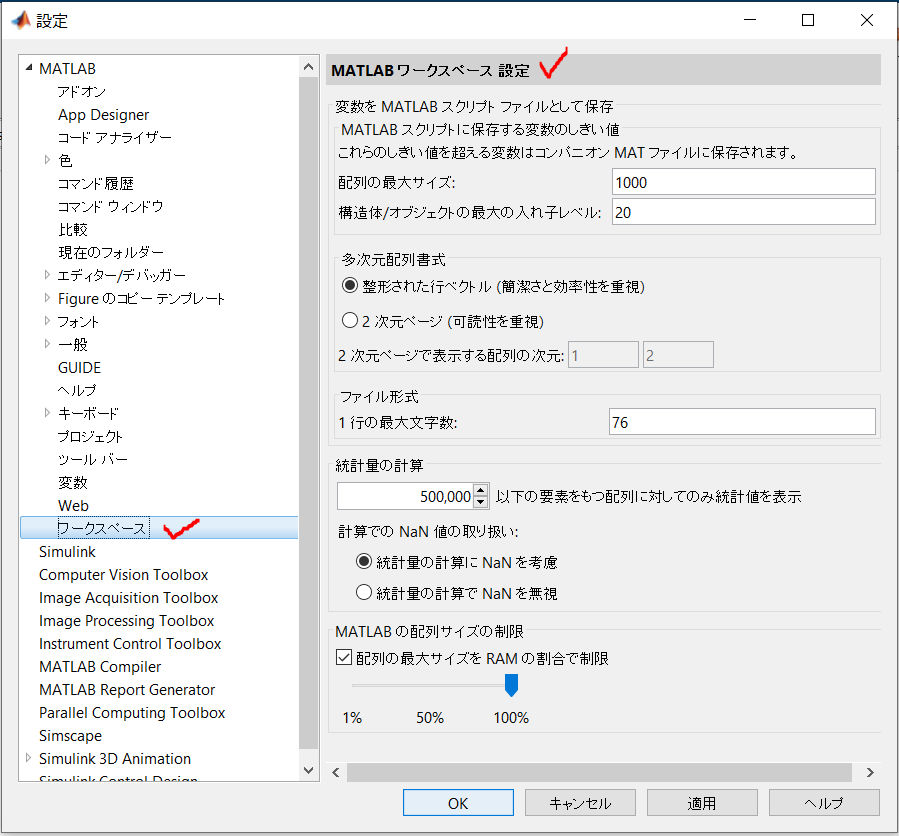The width and height of the screenshot is (899, 836).
Task: Collapse the MATLAB tree node
Action: coord(29,68)
